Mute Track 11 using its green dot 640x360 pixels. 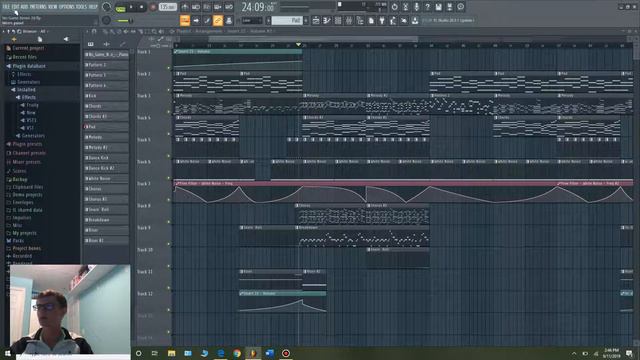tap(169, 288)
